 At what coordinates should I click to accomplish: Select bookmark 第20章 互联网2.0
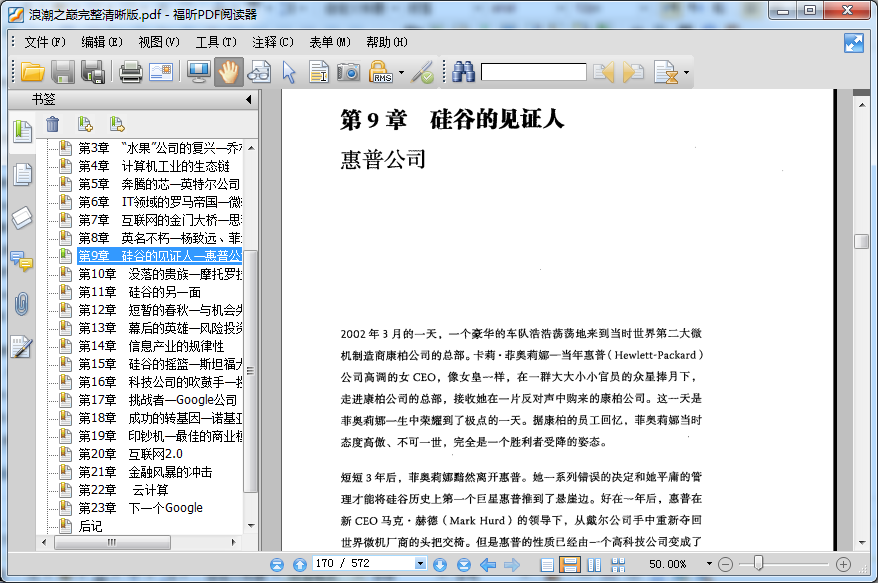130,454
